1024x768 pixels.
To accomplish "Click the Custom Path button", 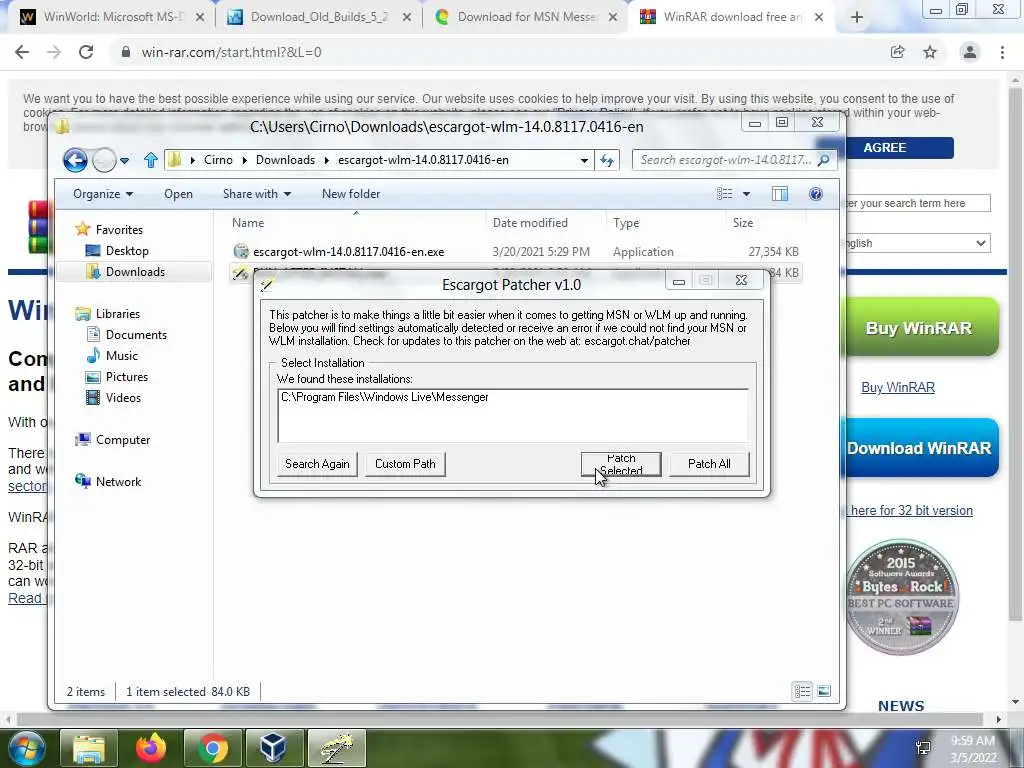I will [405, 464].
